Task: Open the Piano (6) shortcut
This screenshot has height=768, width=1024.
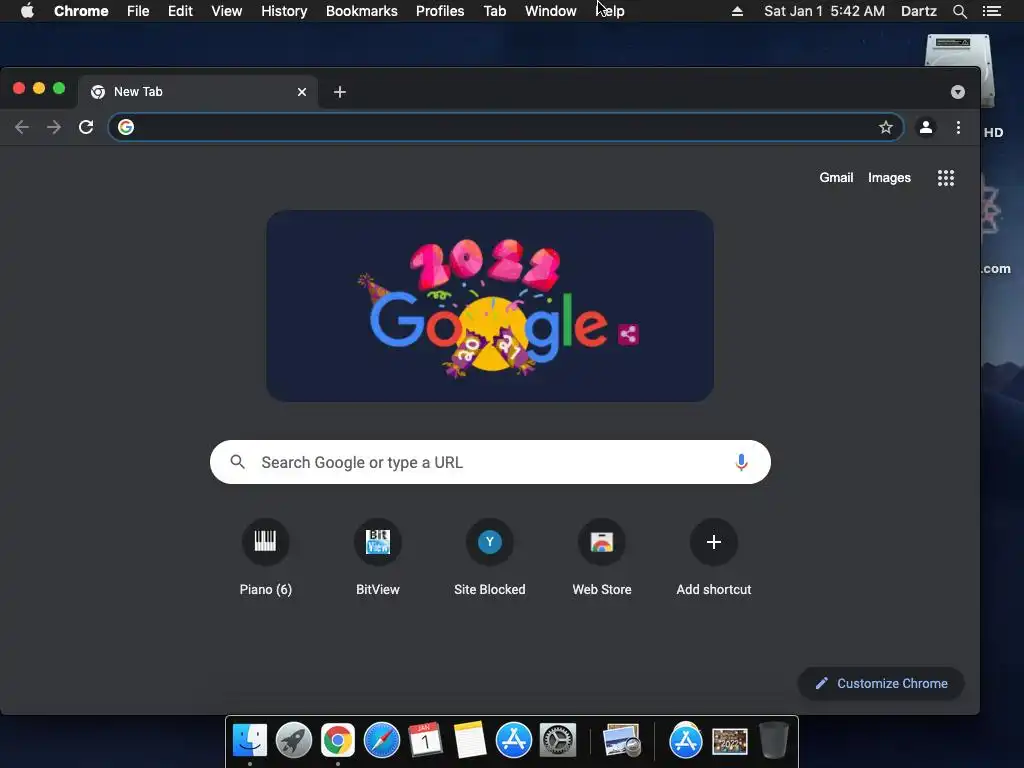Action: (x=265, y=557)
